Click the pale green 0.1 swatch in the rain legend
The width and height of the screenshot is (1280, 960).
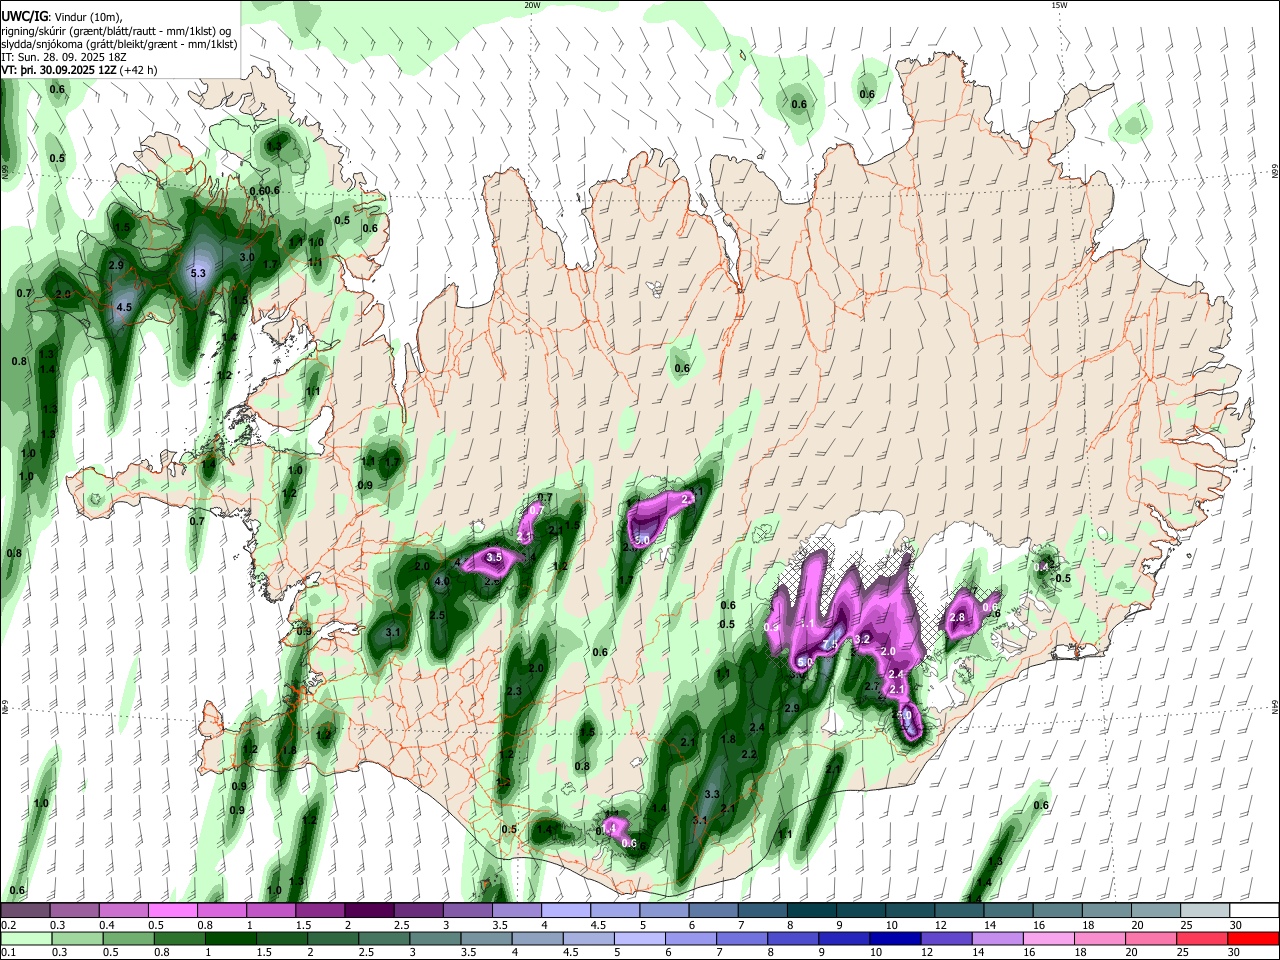pyautogui.click(x=26, y=938)
